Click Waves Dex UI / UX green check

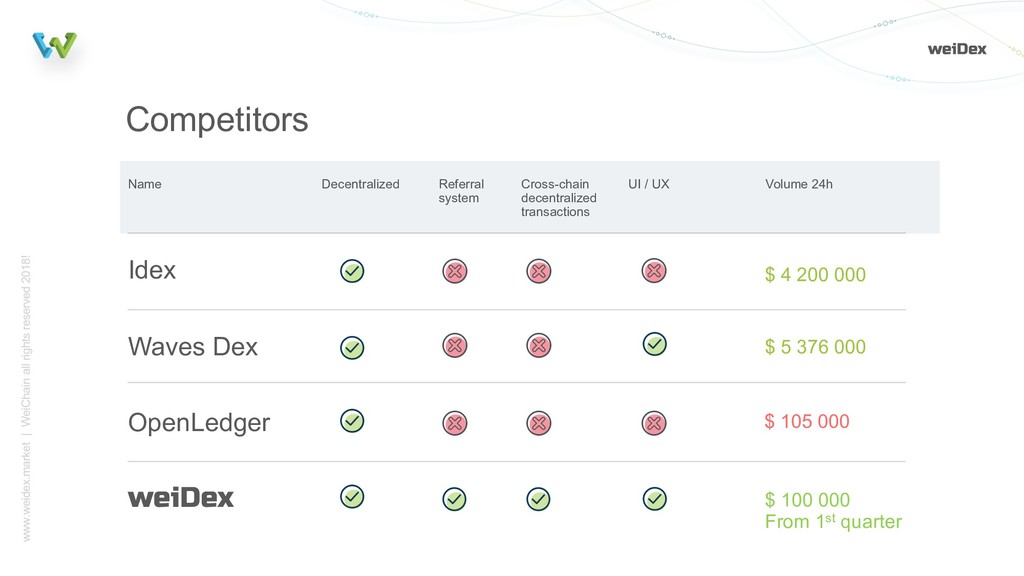pos(654,344)
